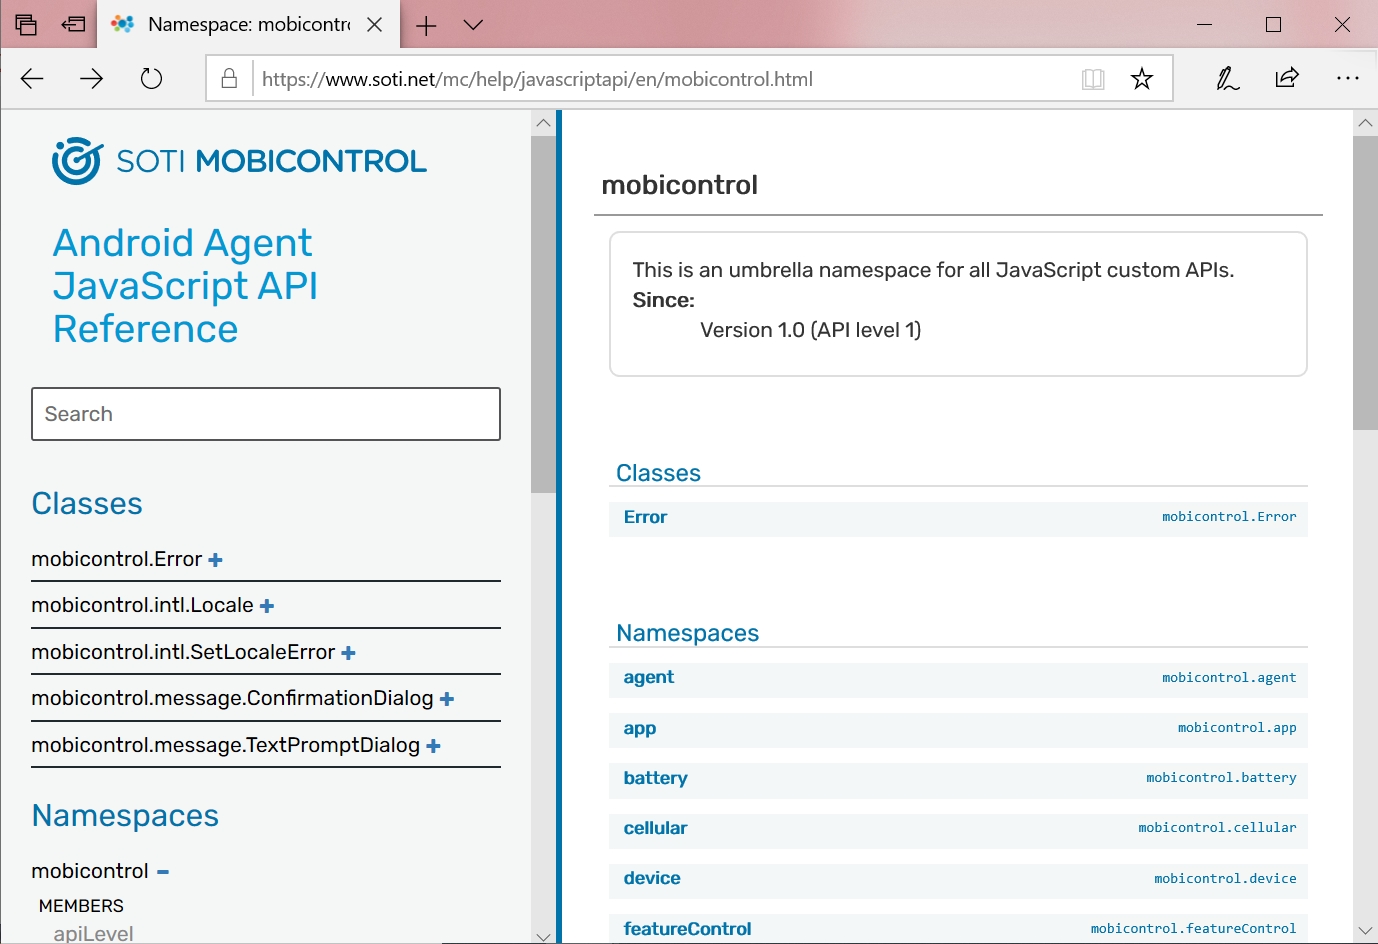
Task: Set aside tabs icon in title bar
Action: click(73, 25)
